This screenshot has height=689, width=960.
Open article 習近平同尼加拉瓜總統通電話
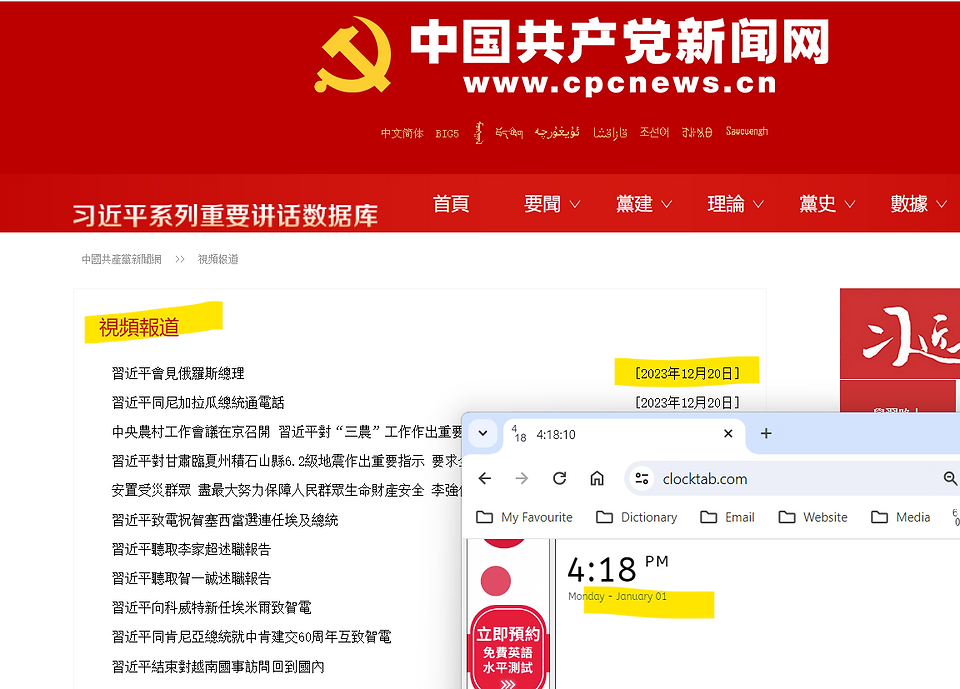click(198, 402)
